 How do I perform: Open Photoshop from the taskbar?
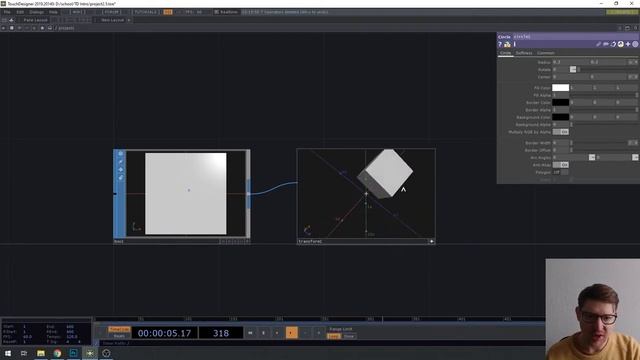(x=73, y=353)
